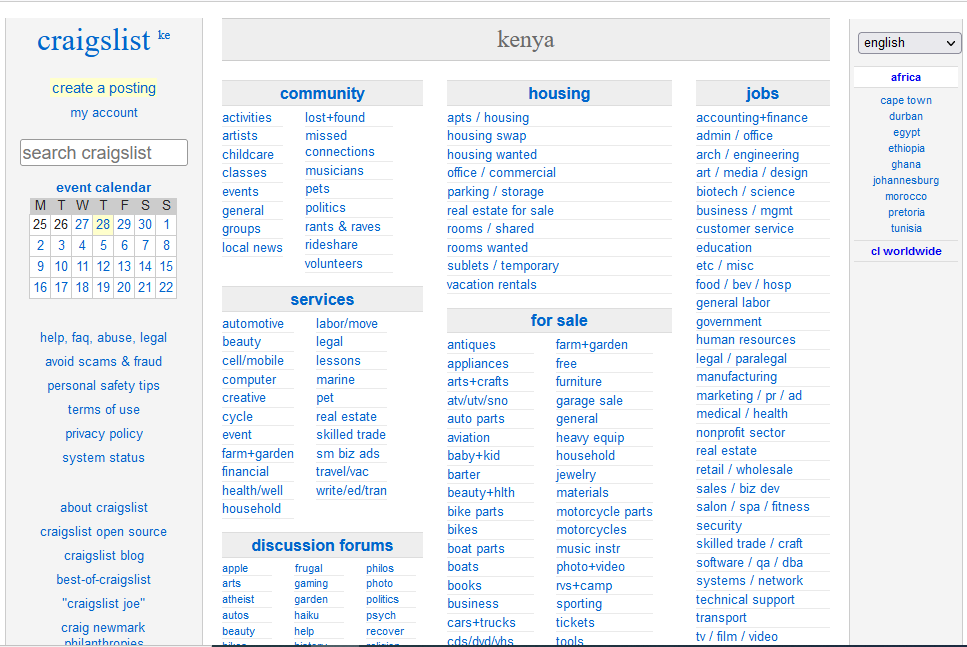This screenshot has height=647, width=967.
Task: Open the housing section heading
Action: pos(559,94)
